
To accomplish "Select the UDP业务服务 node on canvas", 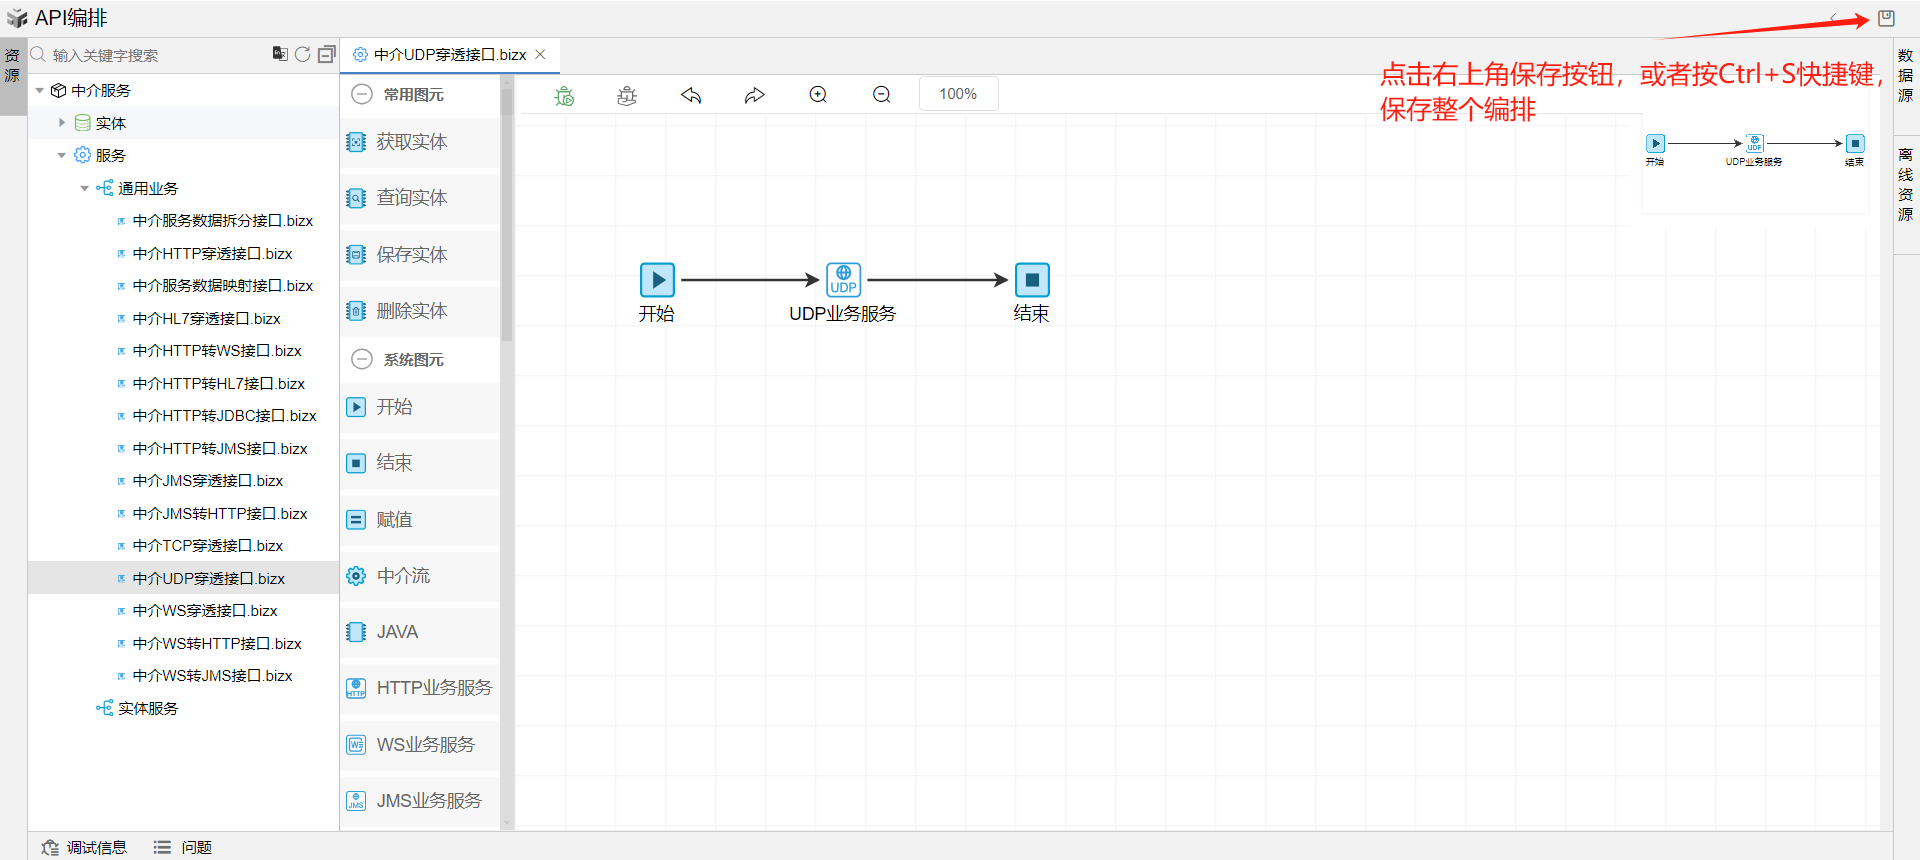I will pos(843,280).
